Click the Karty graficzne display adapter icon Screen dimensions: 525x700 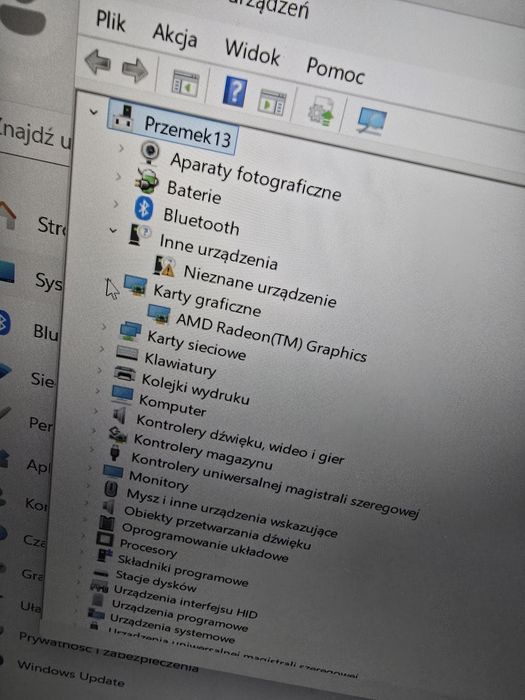point(135,286)
